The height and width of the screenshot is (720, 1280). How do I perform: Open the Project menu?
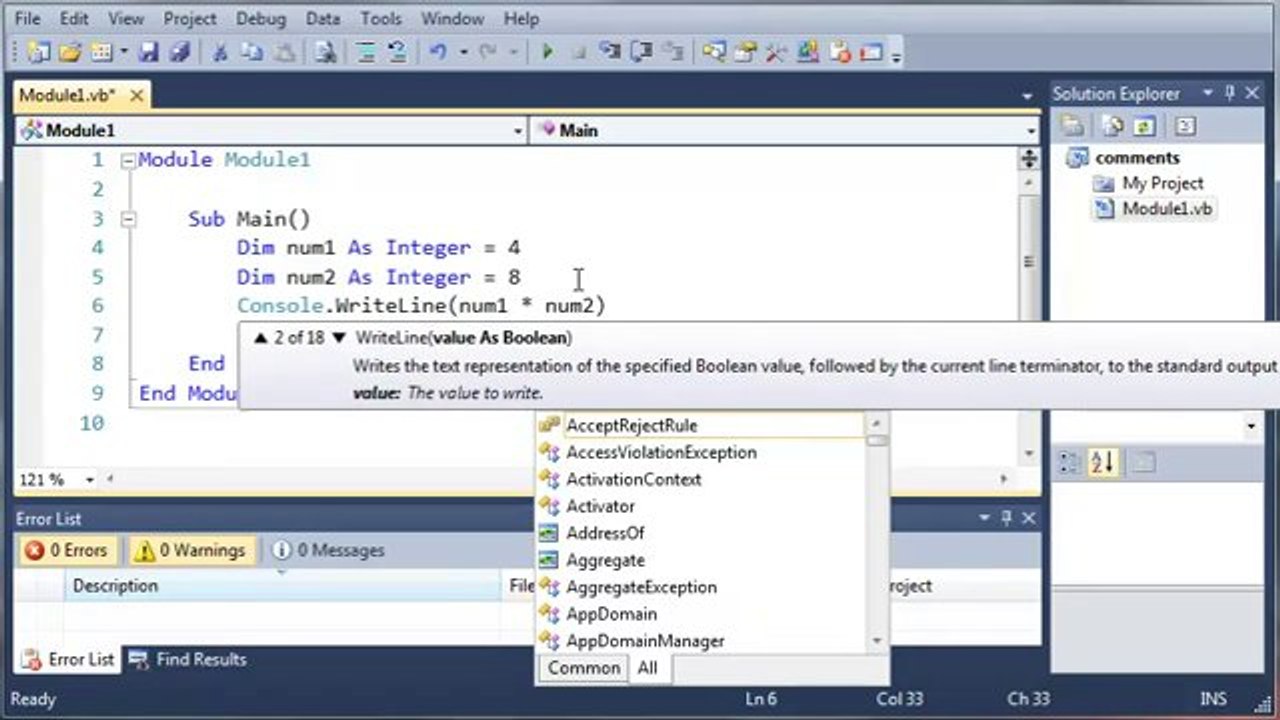pos(190,18)
